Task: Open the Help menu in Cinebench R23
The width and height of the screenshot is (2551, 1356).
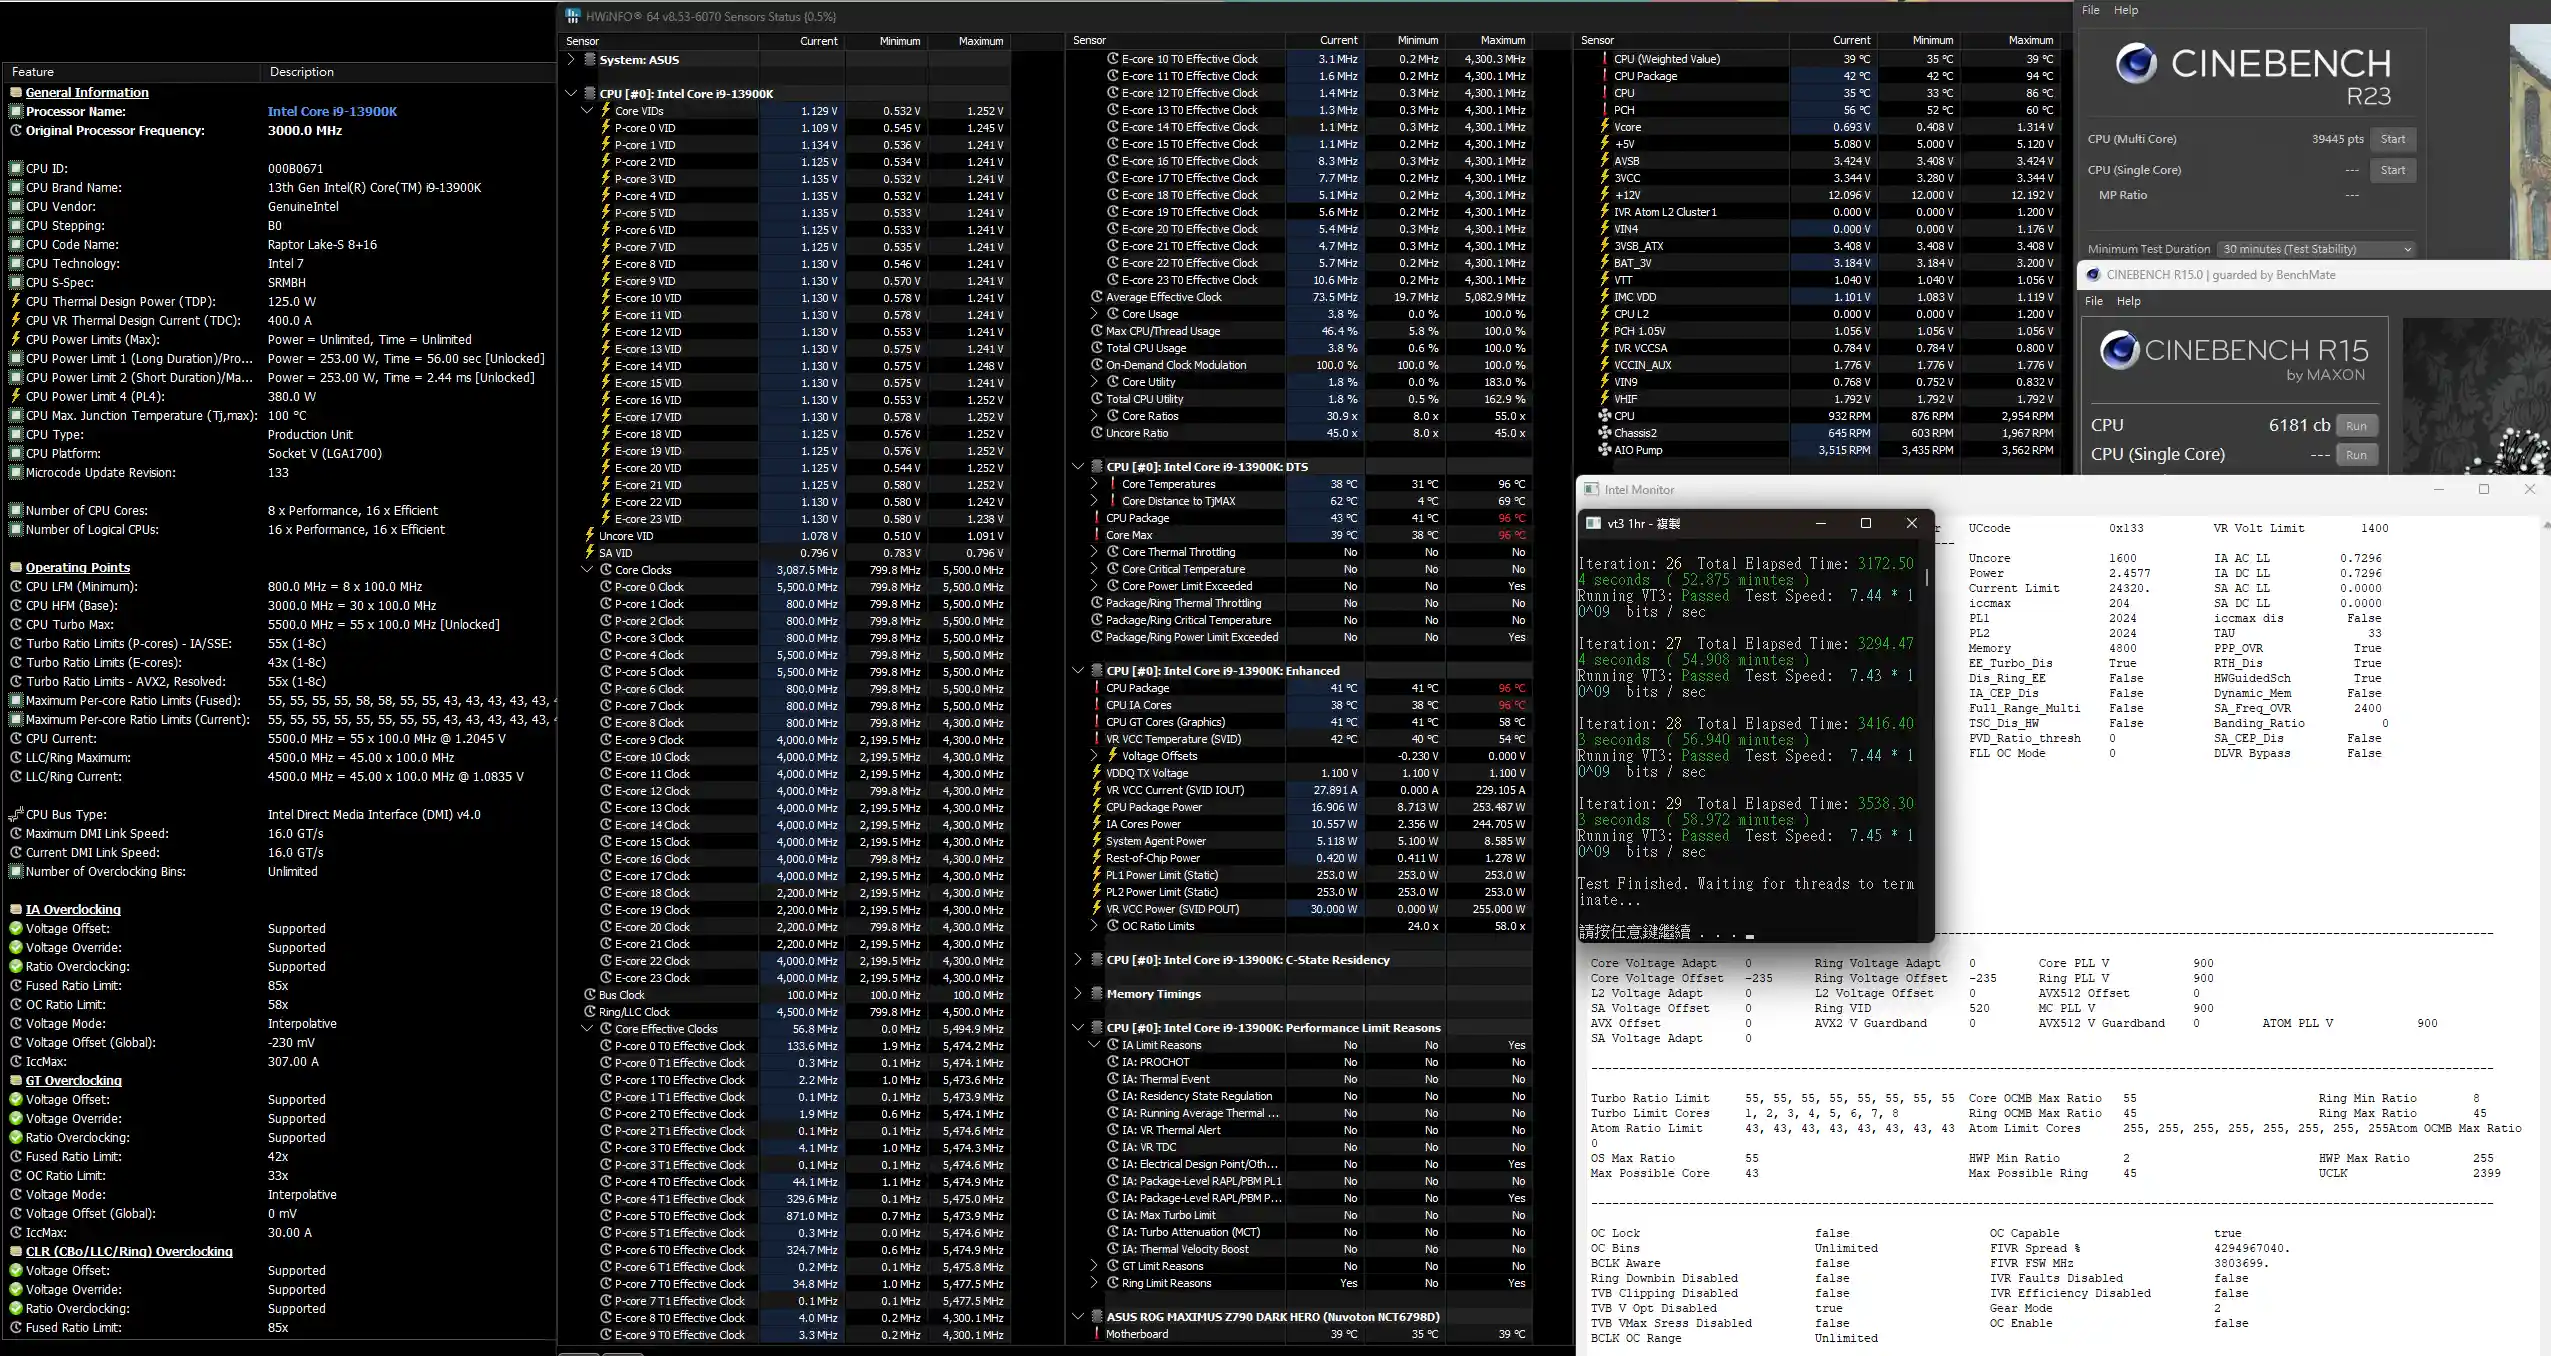Action: pos(2126,10)
